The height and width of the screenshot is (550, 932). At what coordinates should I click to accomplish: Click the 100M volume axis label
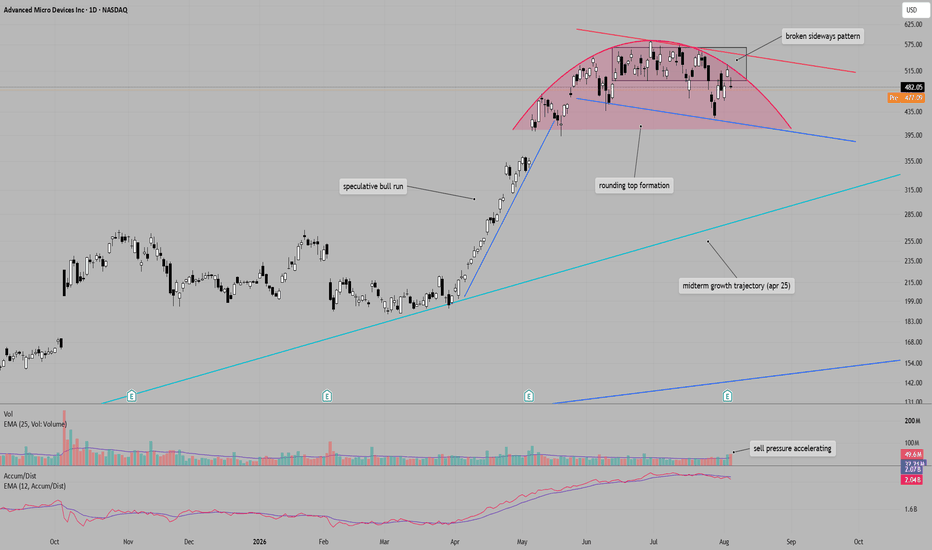(x=912, y=443)
